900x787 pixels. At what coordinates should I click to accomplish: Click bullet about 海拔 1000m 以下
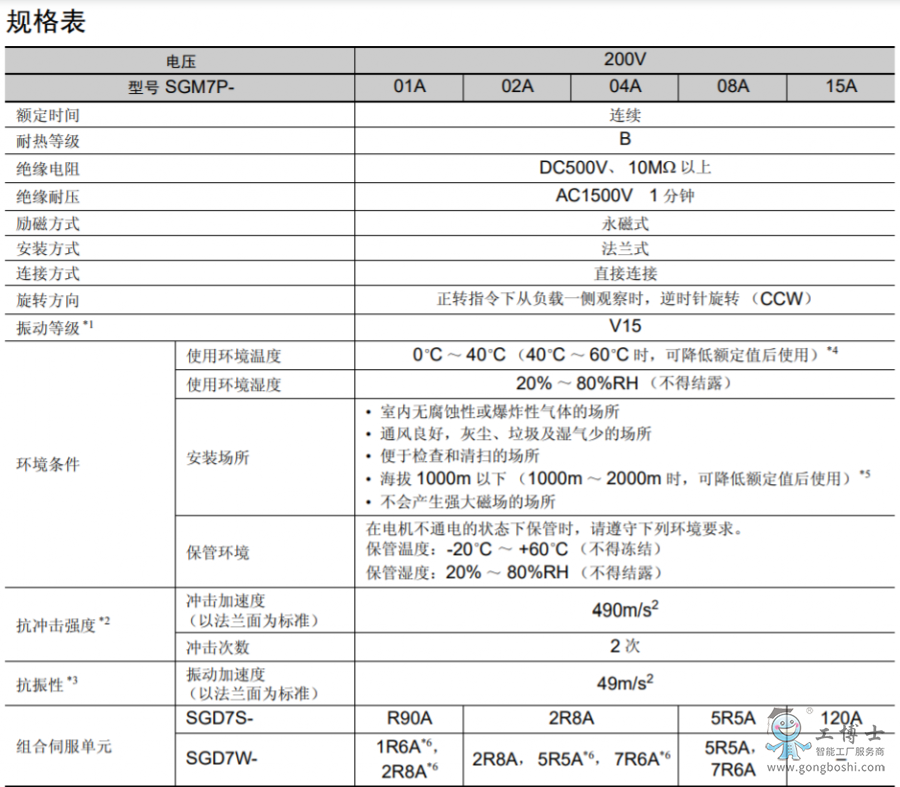coord(618,478)
